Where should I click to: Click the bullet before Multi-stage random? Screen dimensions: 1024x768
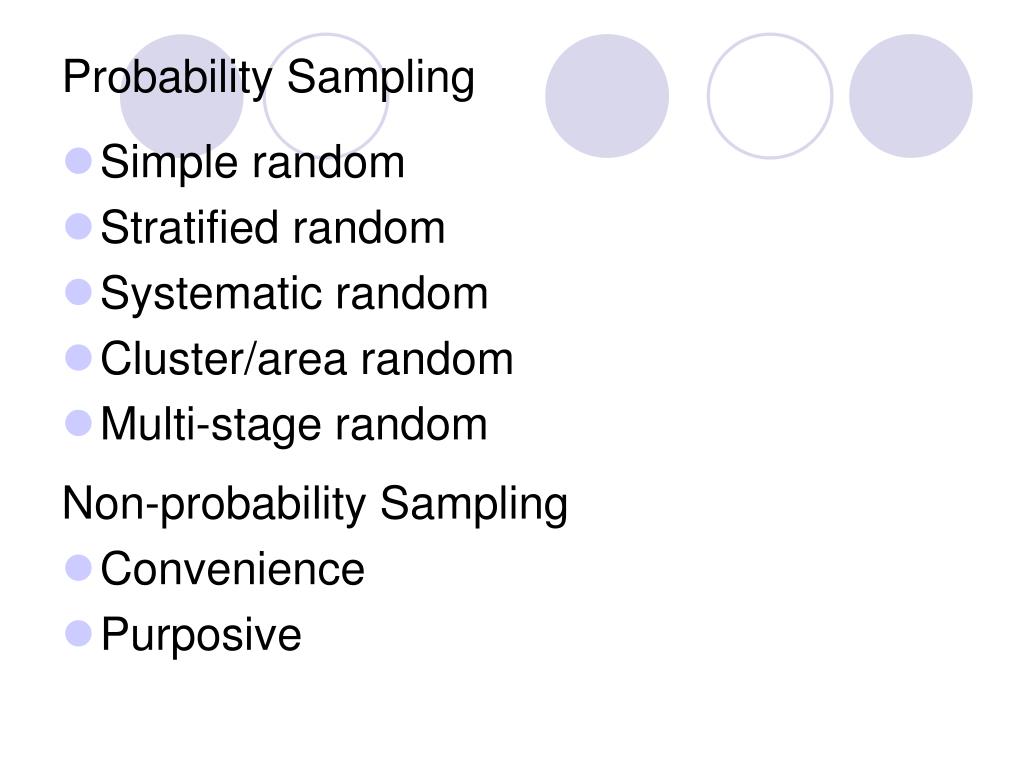(78, 423)
